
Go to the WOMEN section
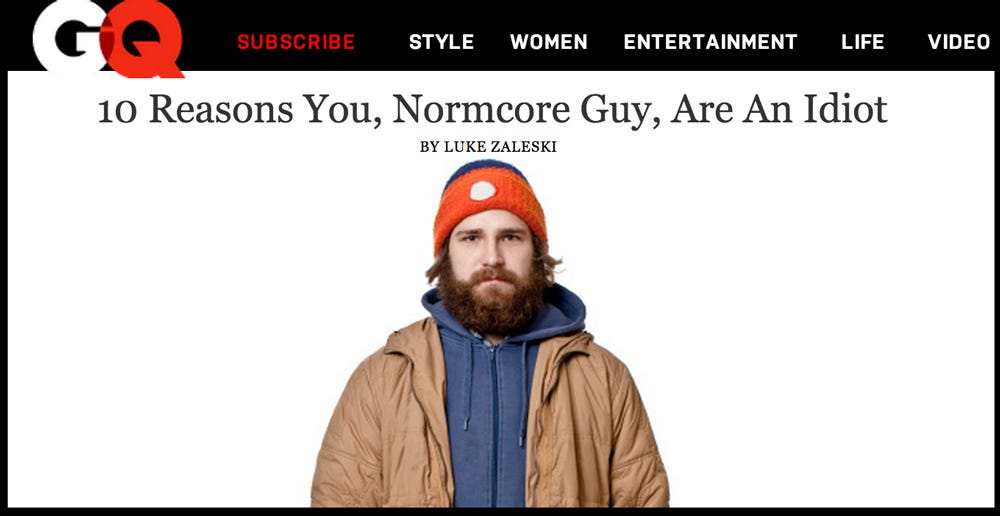pos(548,42)
